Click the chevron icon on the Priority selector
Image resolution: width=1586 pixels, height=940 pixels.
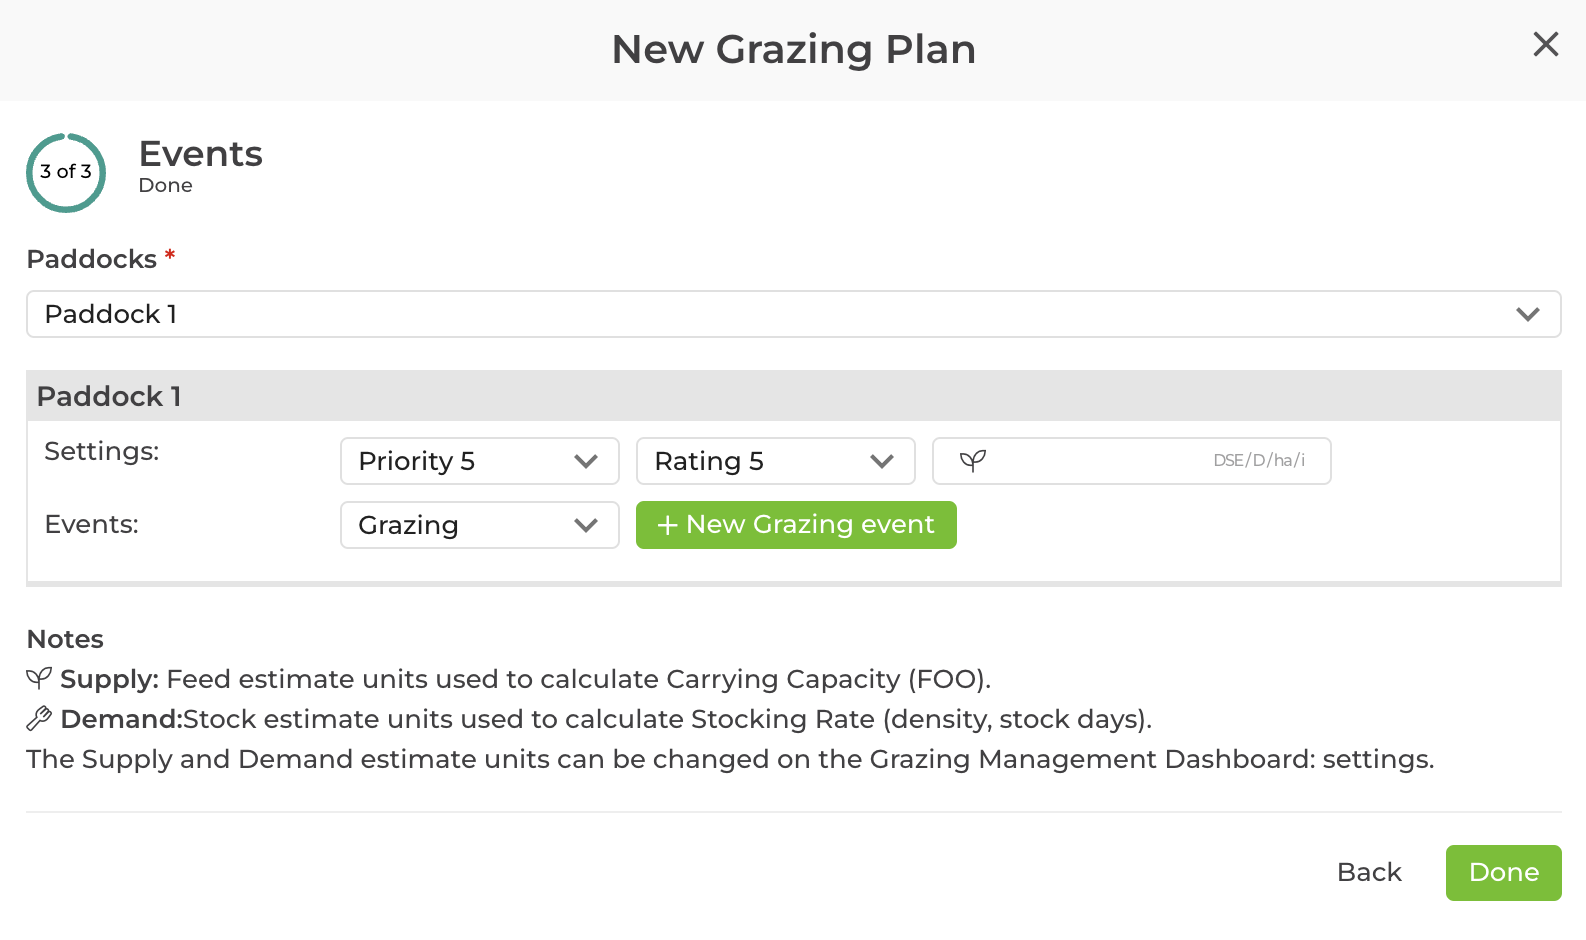tap(586, 461)
